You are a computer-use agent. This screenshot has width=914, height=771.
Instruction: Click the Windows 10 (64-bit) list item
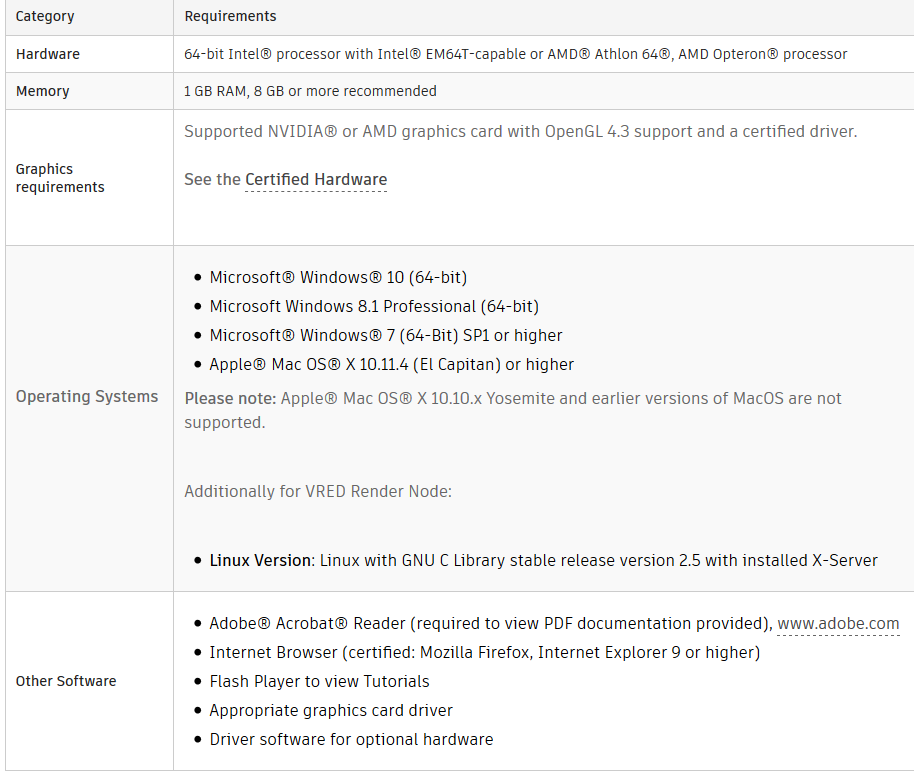point(338,277)
